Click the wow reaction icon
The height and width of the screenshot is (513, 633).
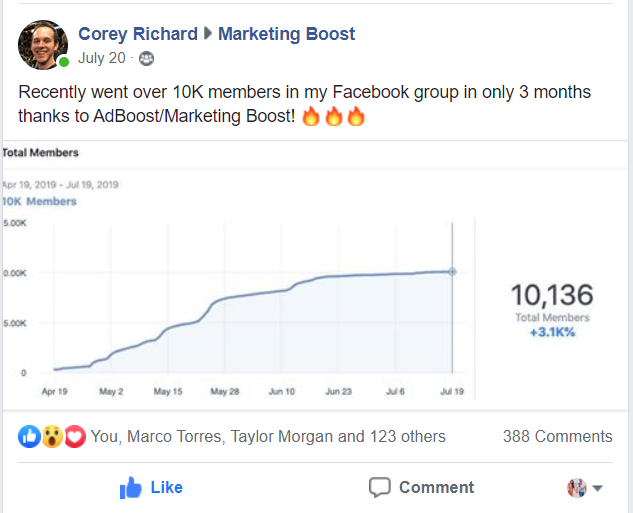click(52, 437)
